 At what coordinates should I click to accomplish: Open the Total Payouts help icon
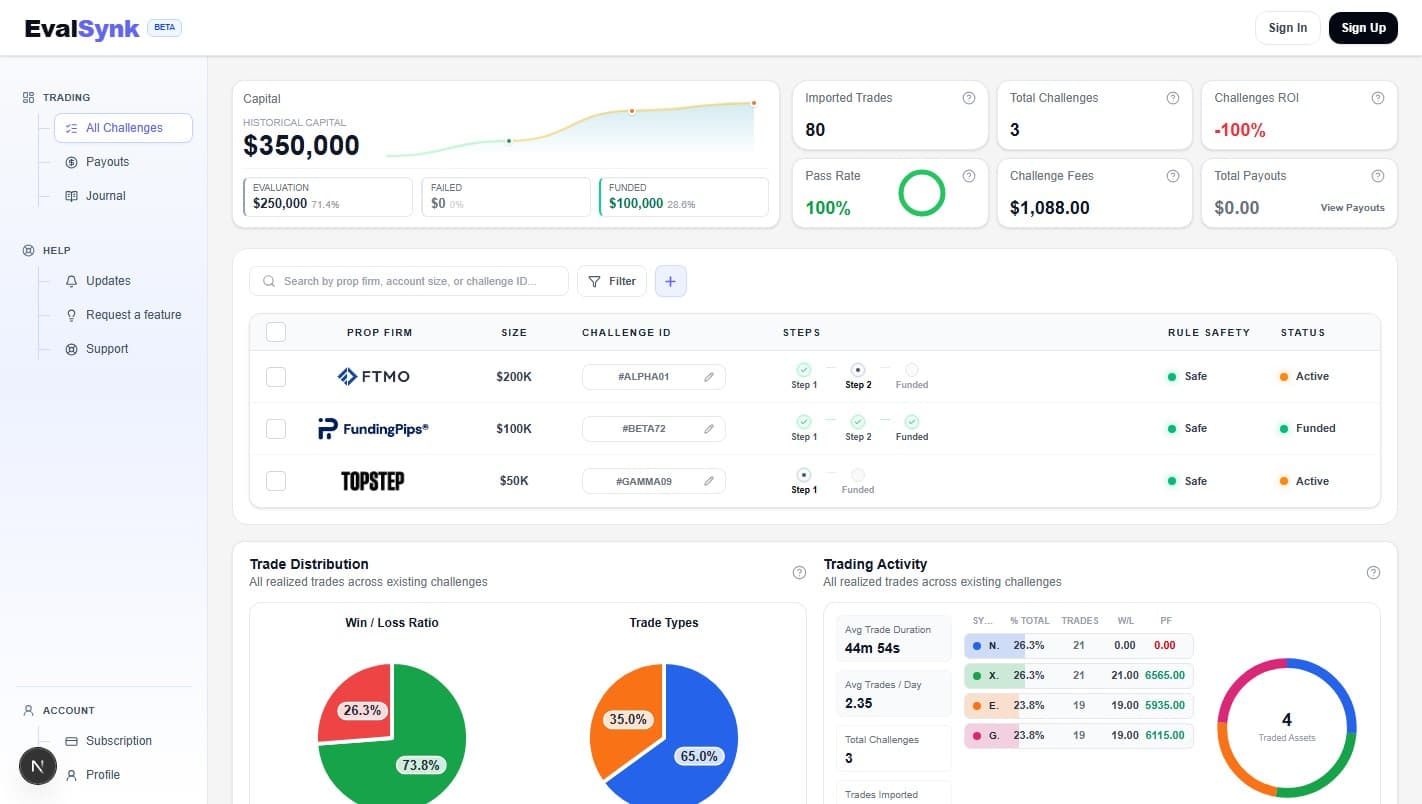[x=1377, y=176]
